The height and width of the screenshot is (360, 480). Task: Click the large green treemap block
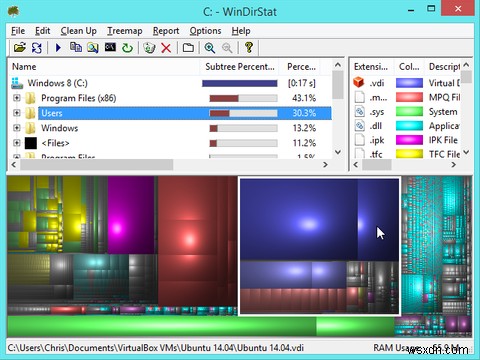pyautogui.click(x=162, y=326)
